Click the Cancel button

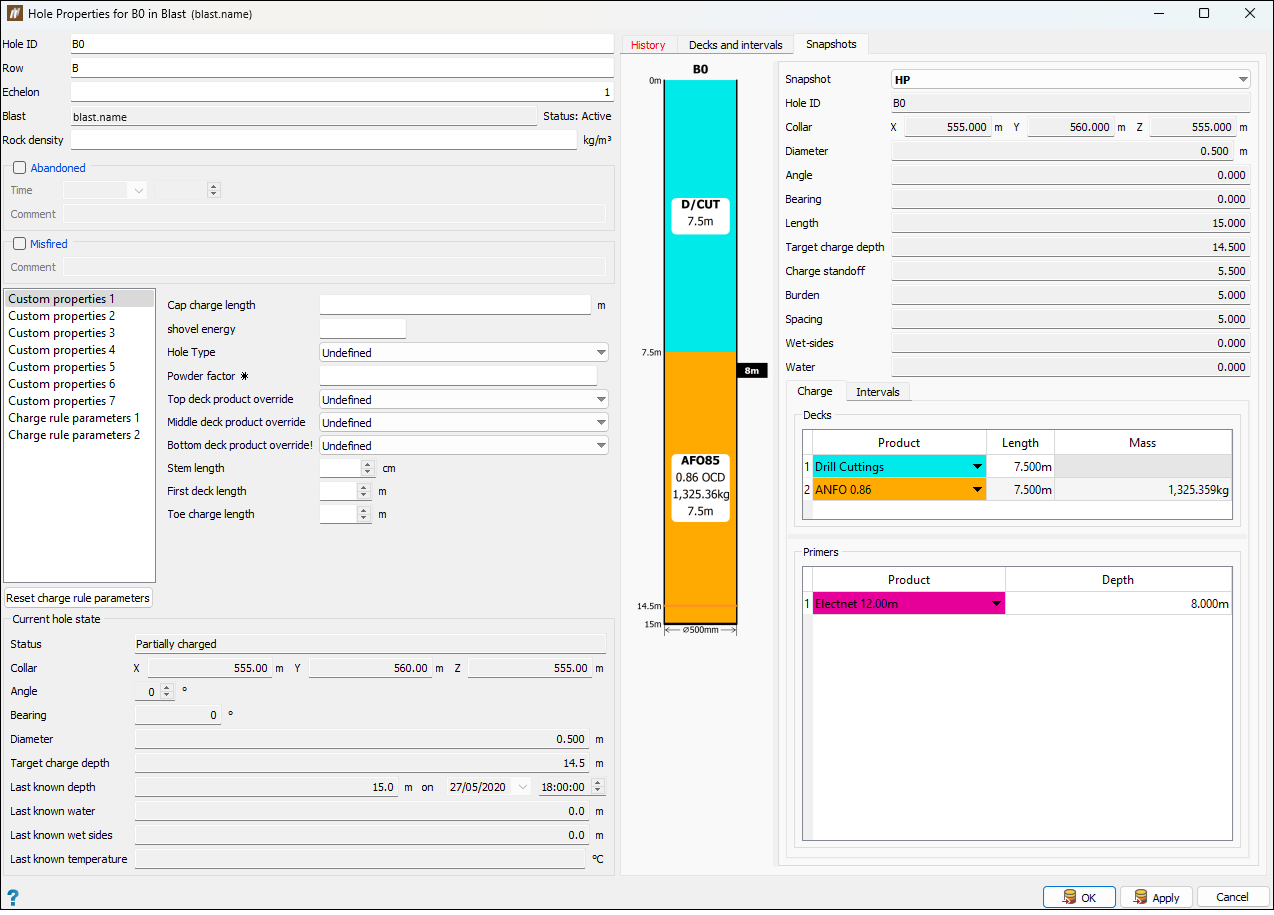click(x=1233, y=897)
